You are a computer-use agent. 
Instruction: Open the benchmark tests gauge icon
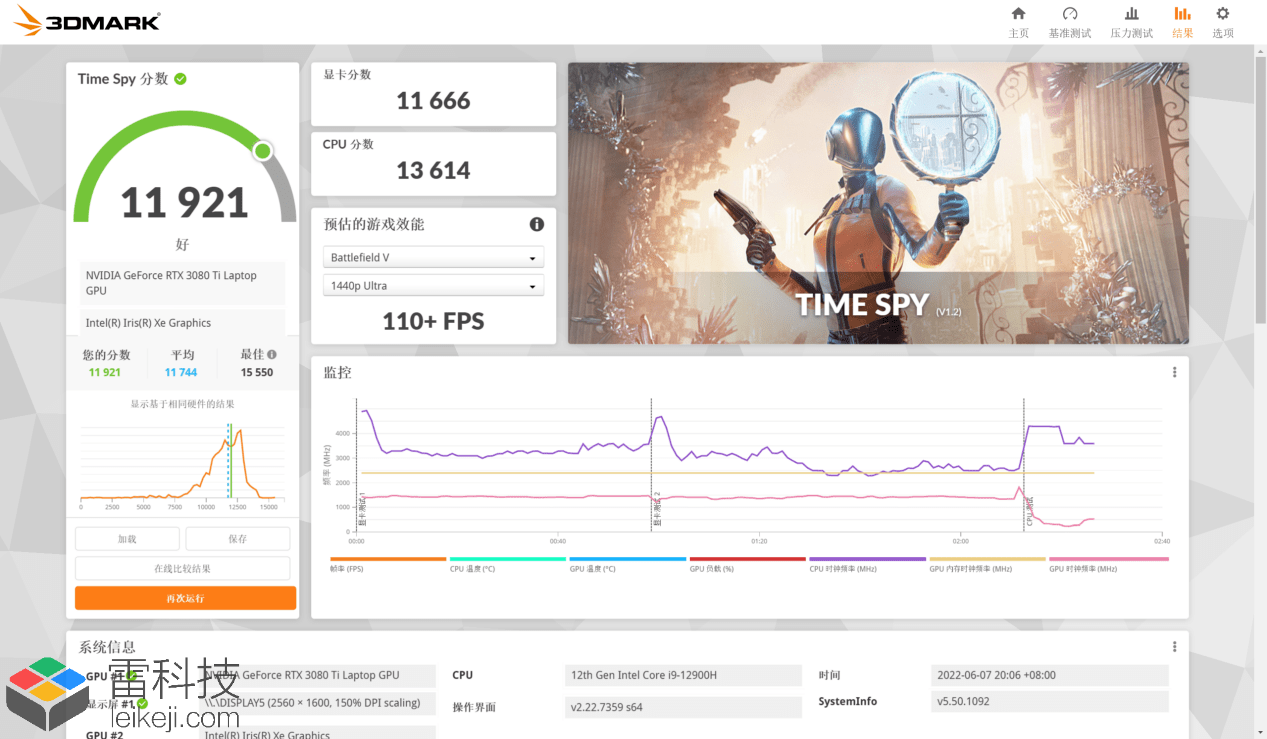[x=1069, y=14]
